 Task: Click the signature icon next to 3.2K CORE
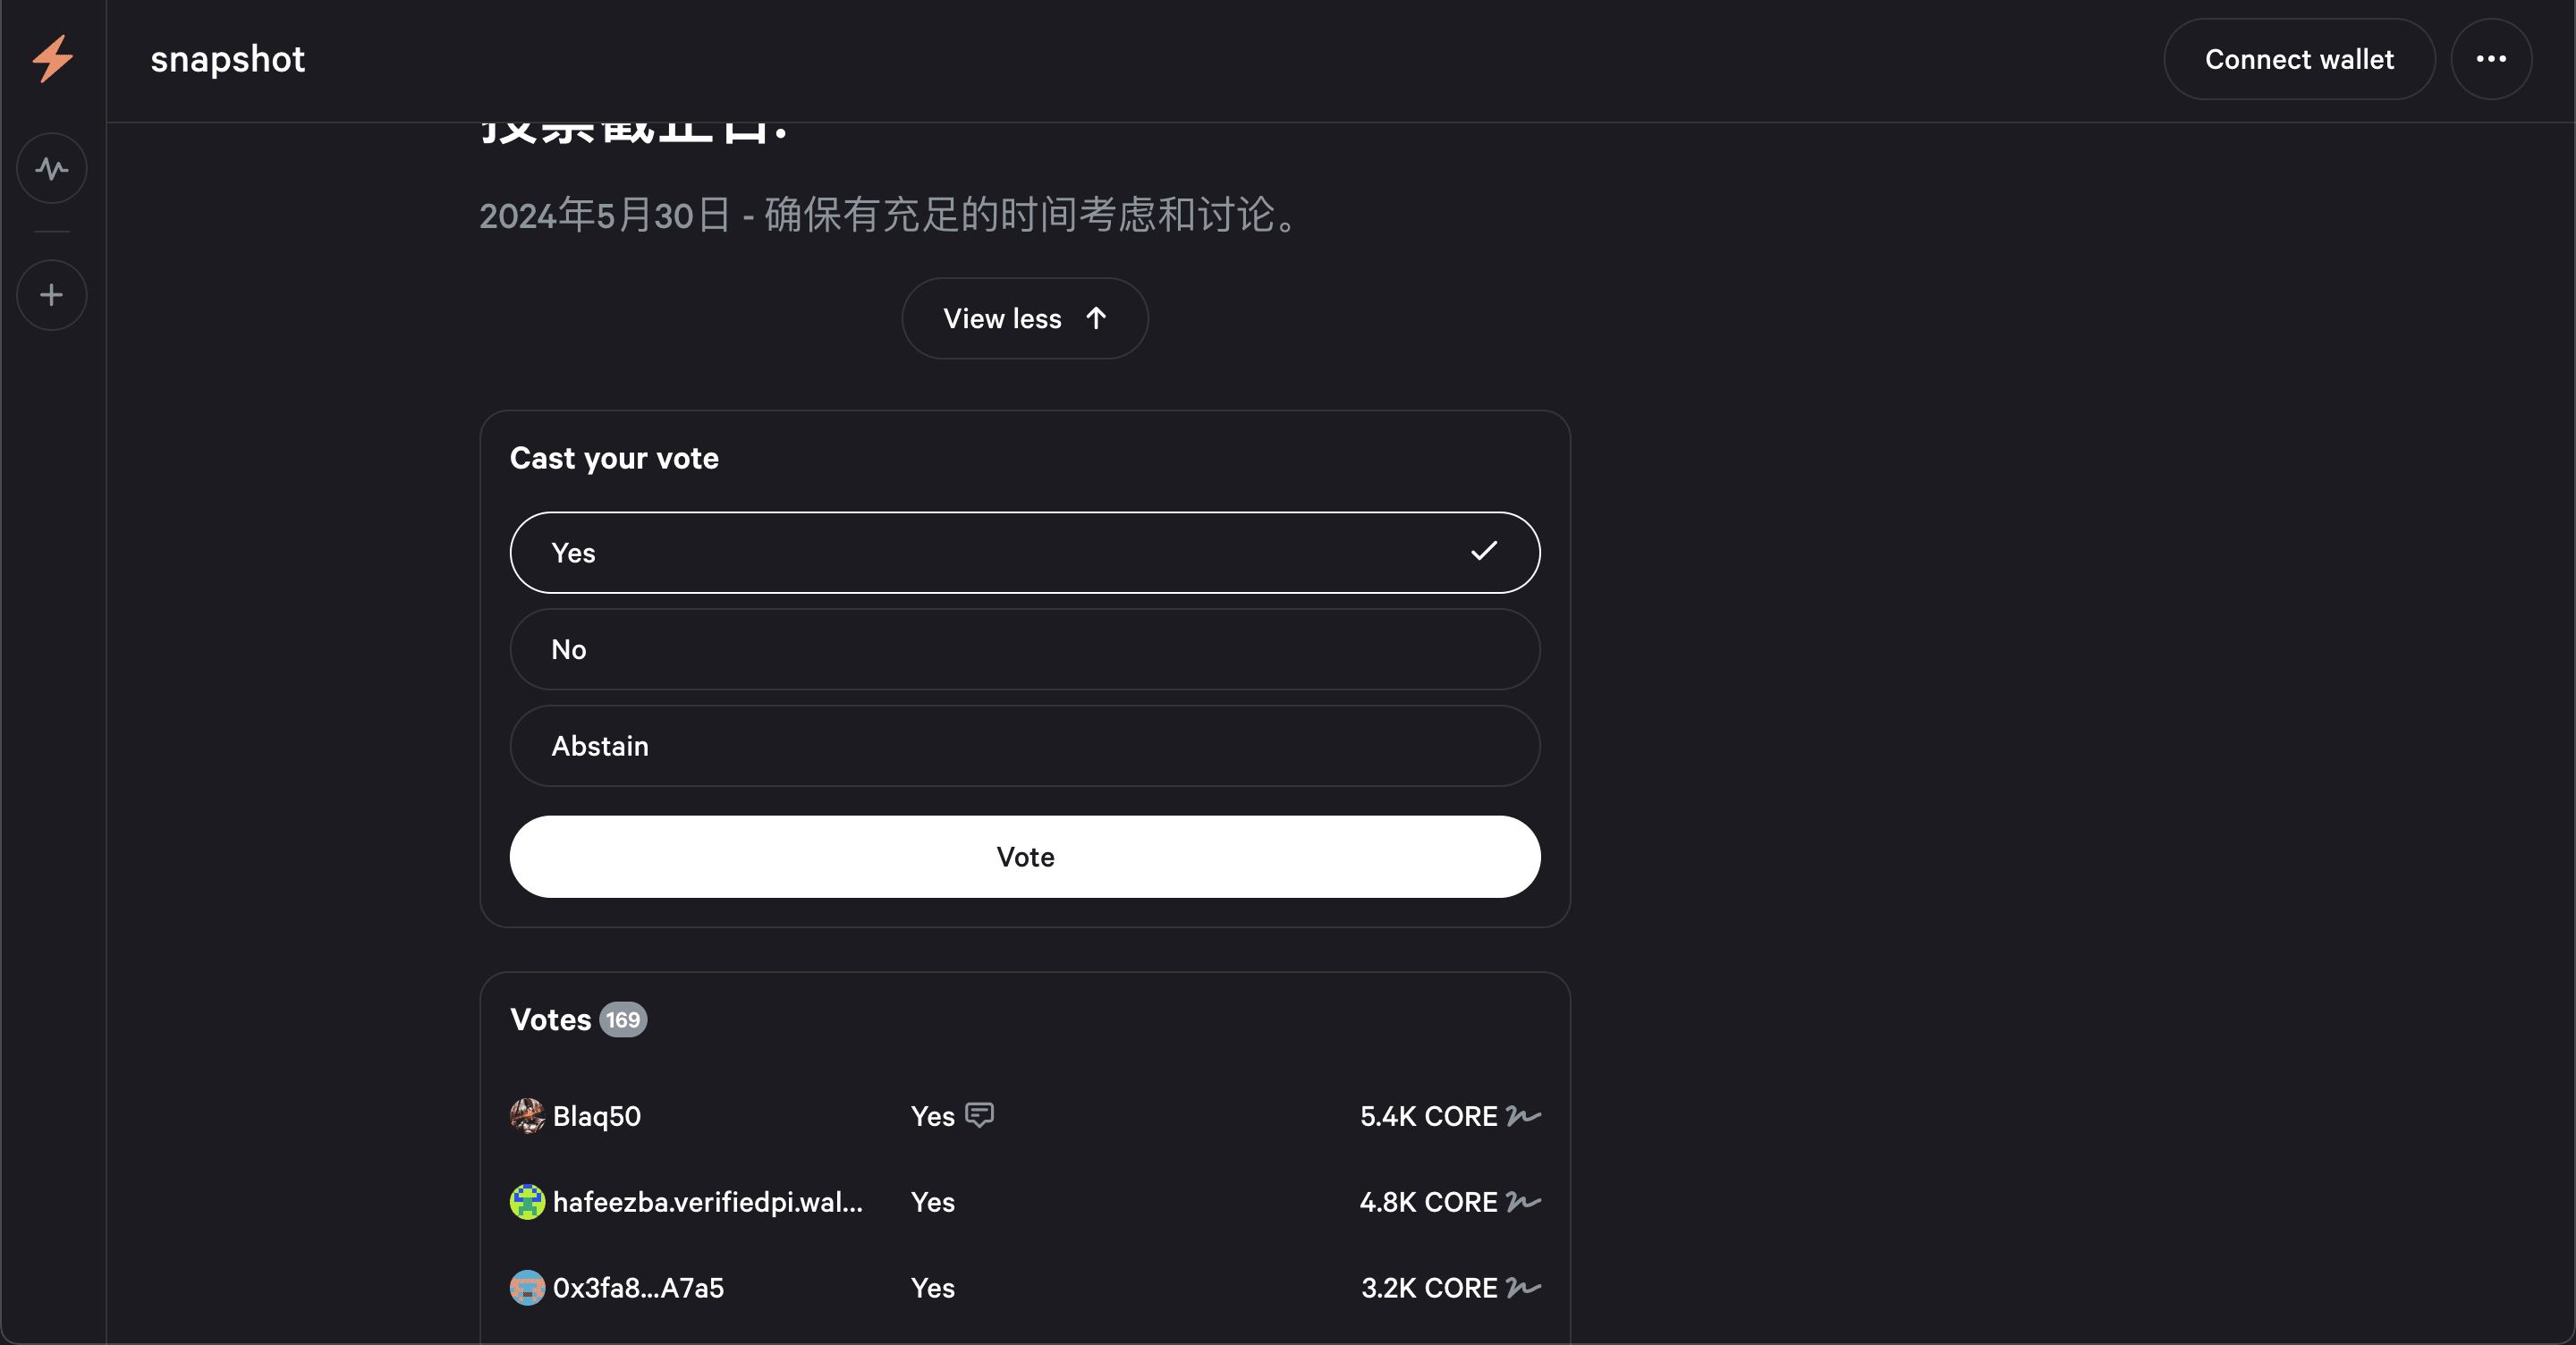1521,1289
